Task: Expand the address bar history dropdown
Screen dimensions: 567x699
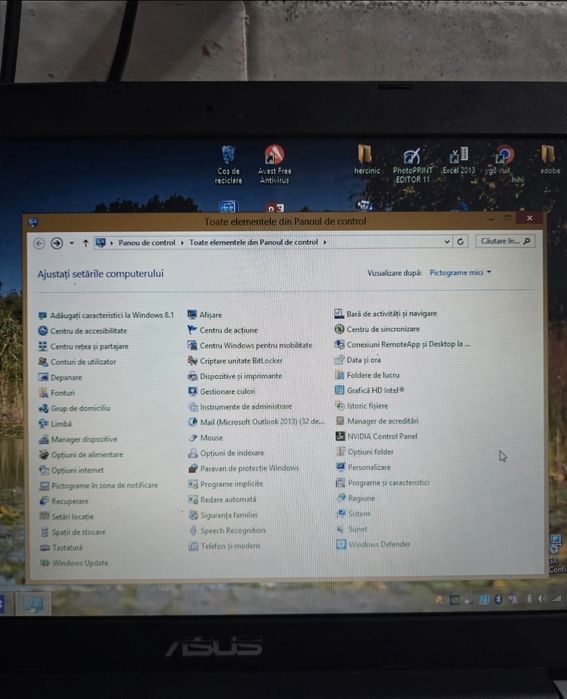Action: tap(447, 242)
